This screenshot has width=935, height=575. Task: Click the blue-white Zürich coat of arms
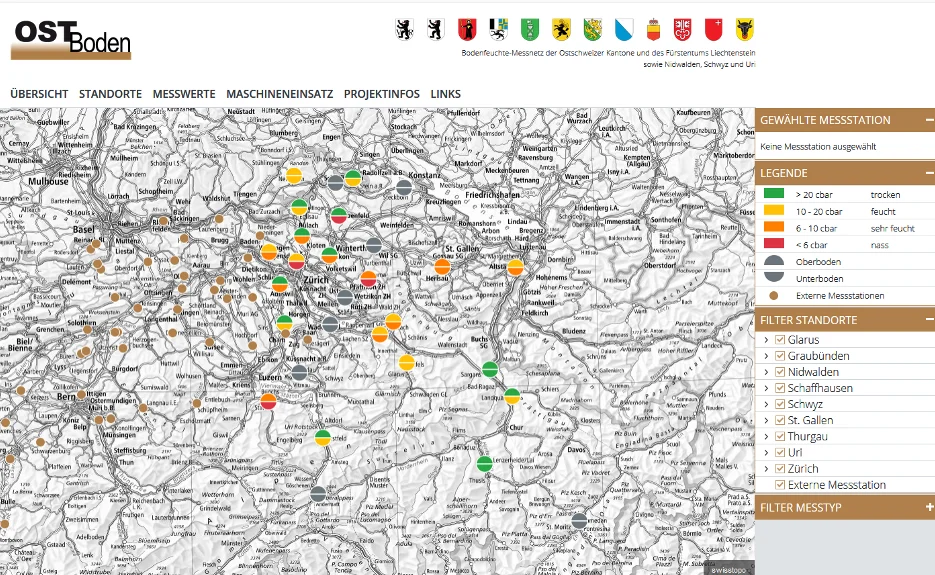[x=623, y=28]
